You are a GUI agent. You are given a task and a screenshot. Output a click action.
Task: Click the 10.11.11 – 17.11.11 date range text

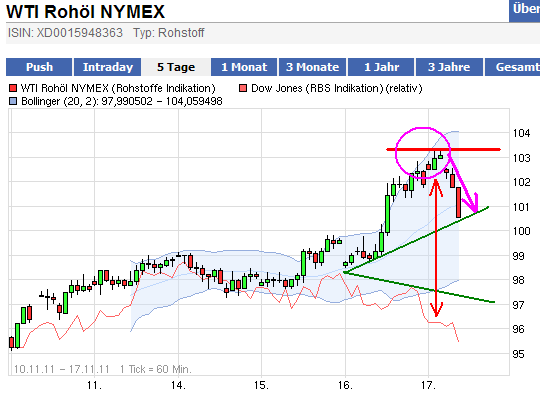point(61,369)
